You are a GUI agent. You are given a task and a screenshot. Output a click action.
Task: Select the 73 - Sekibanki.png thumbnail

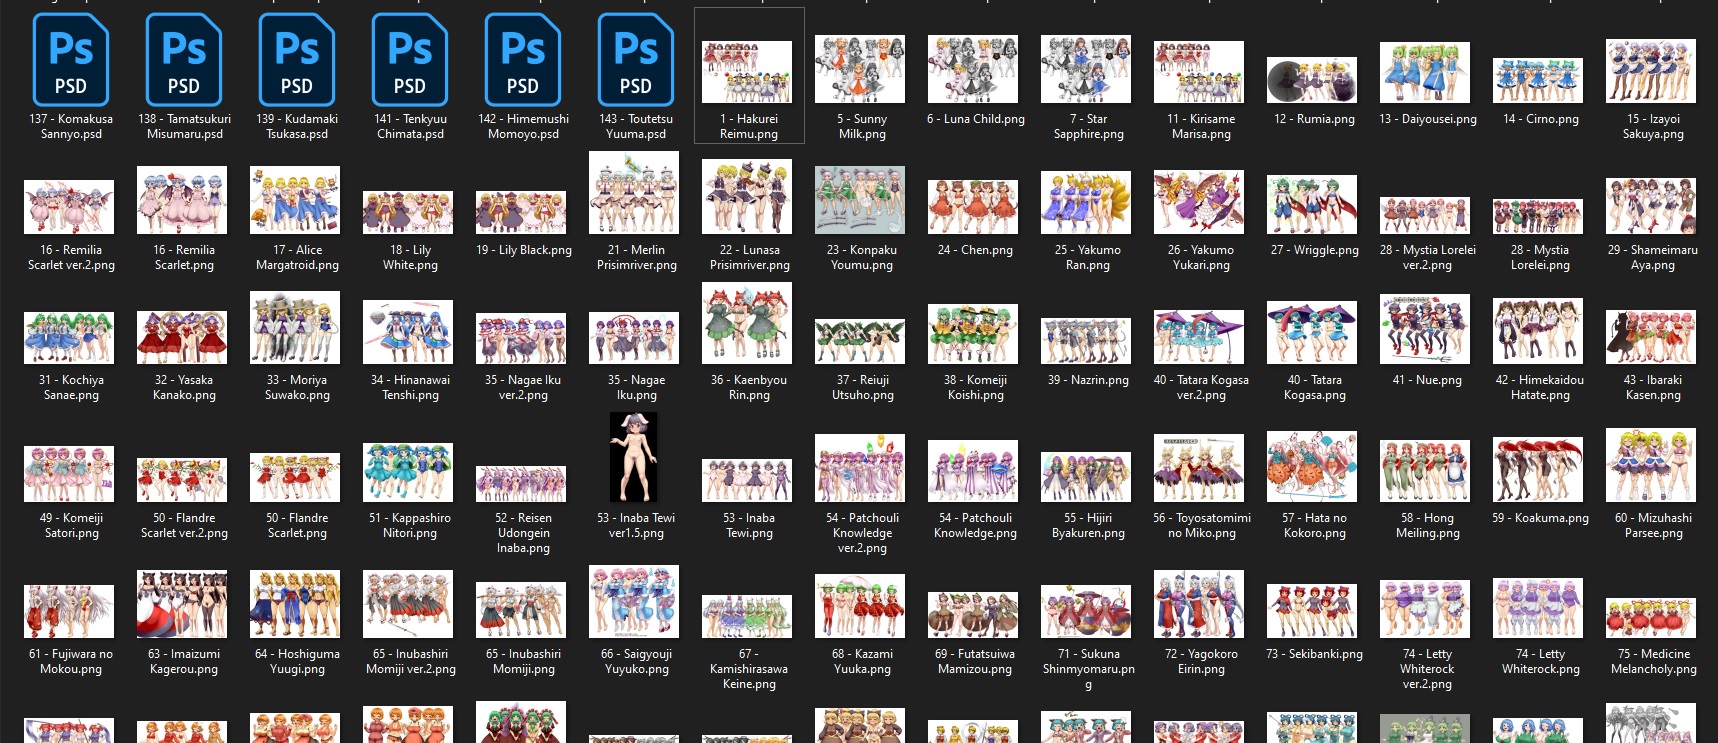(x=1312, y=610)
